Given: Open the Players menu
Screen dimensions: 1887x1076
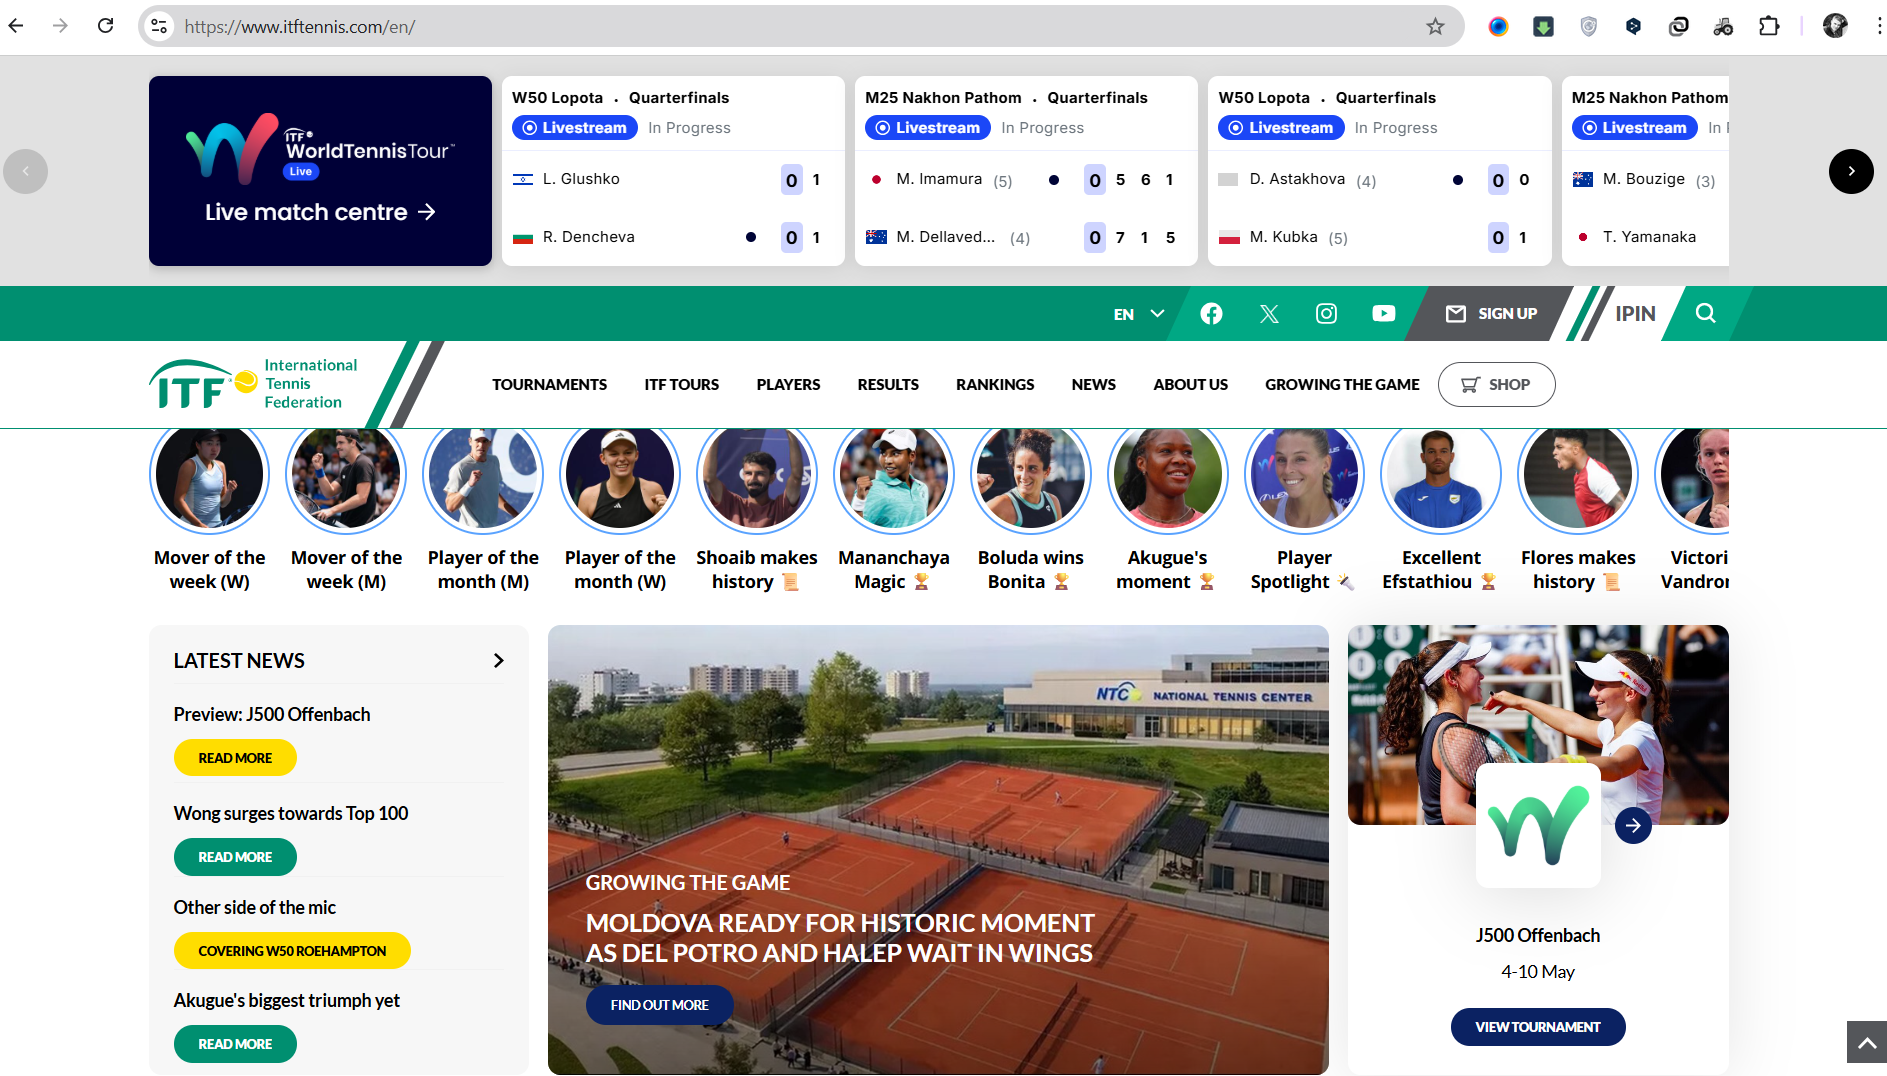Looking at the screenshot, I should point(788,385).
